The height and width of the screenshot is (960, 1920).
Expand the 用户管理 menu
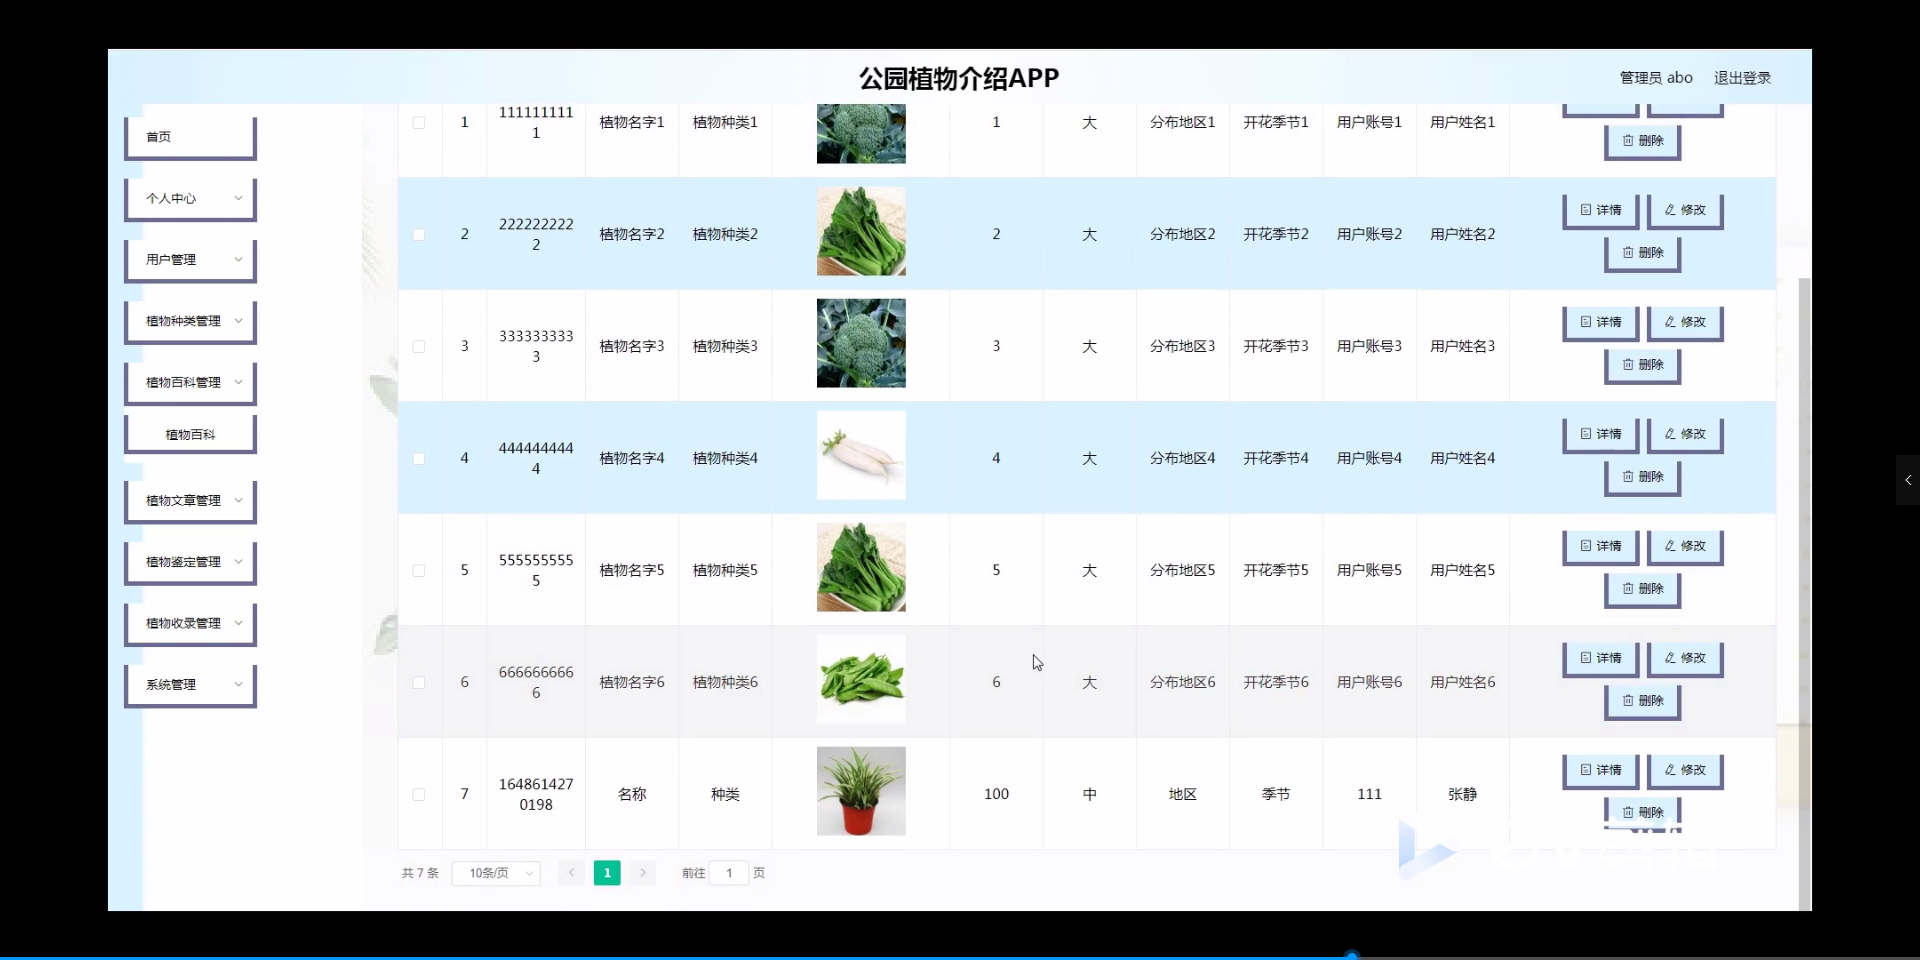[x=190, y=260]
